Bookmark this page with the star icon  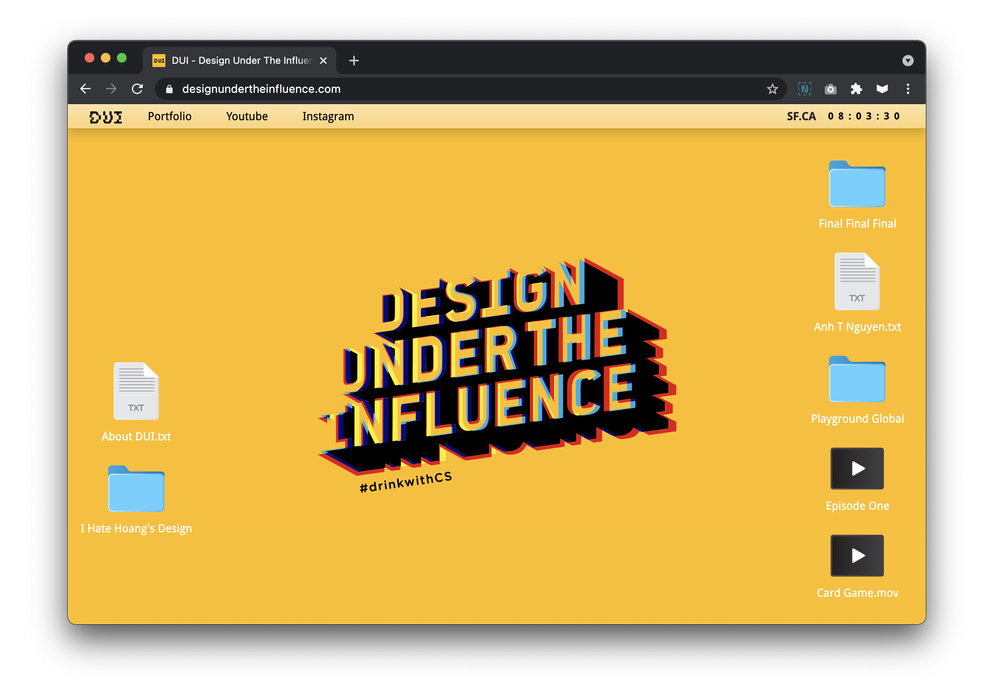click(772, 89)
